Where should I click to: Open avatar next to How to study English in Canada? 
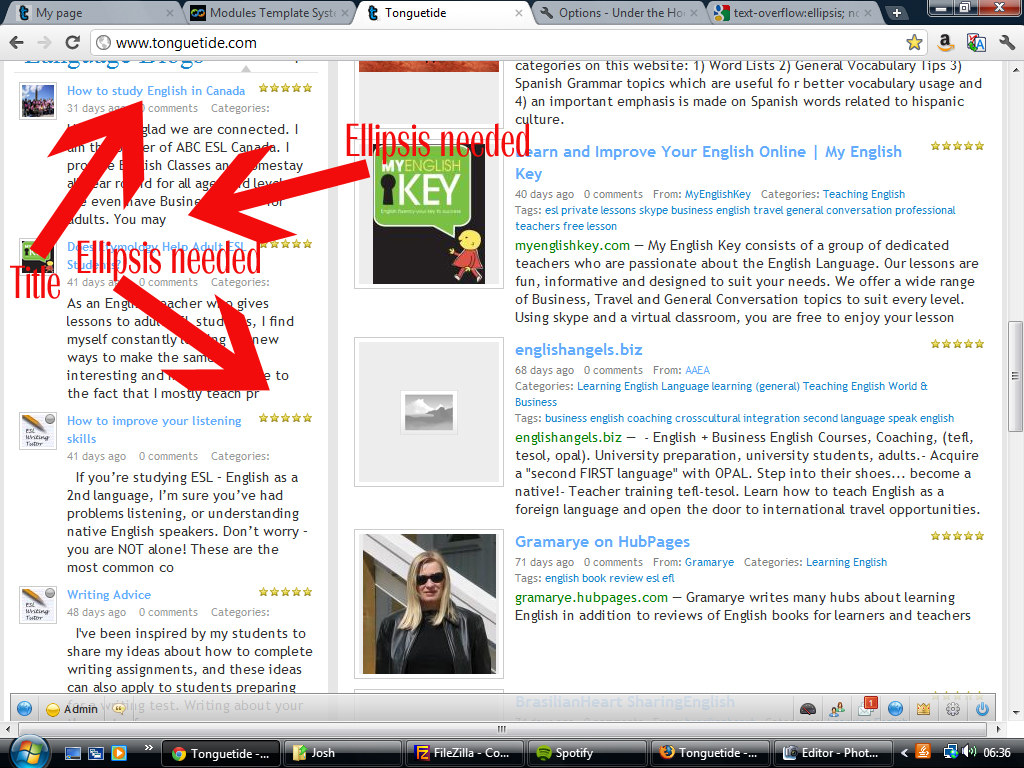(x=38, y=101)
